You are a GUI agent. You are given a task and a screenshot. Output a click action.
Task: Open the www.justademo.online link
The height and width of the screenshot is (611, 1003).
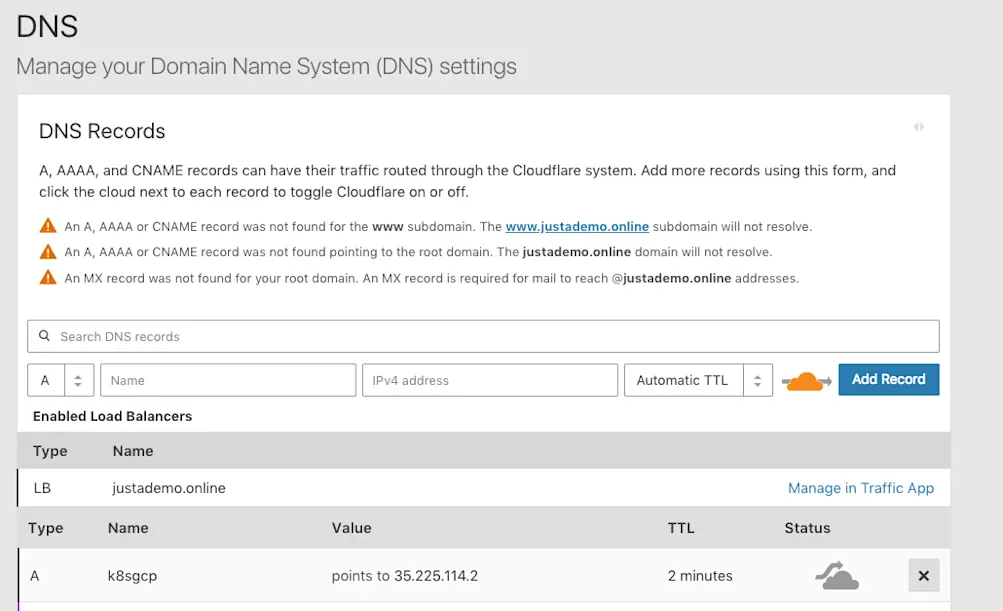pyautogui.click(x=577, y=226)
